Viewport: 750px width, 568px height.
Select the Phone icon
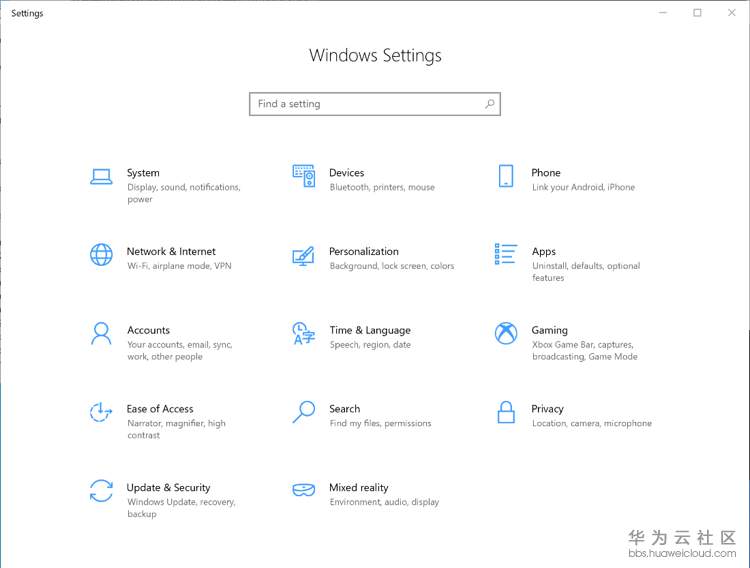click(x=506, y=176)
